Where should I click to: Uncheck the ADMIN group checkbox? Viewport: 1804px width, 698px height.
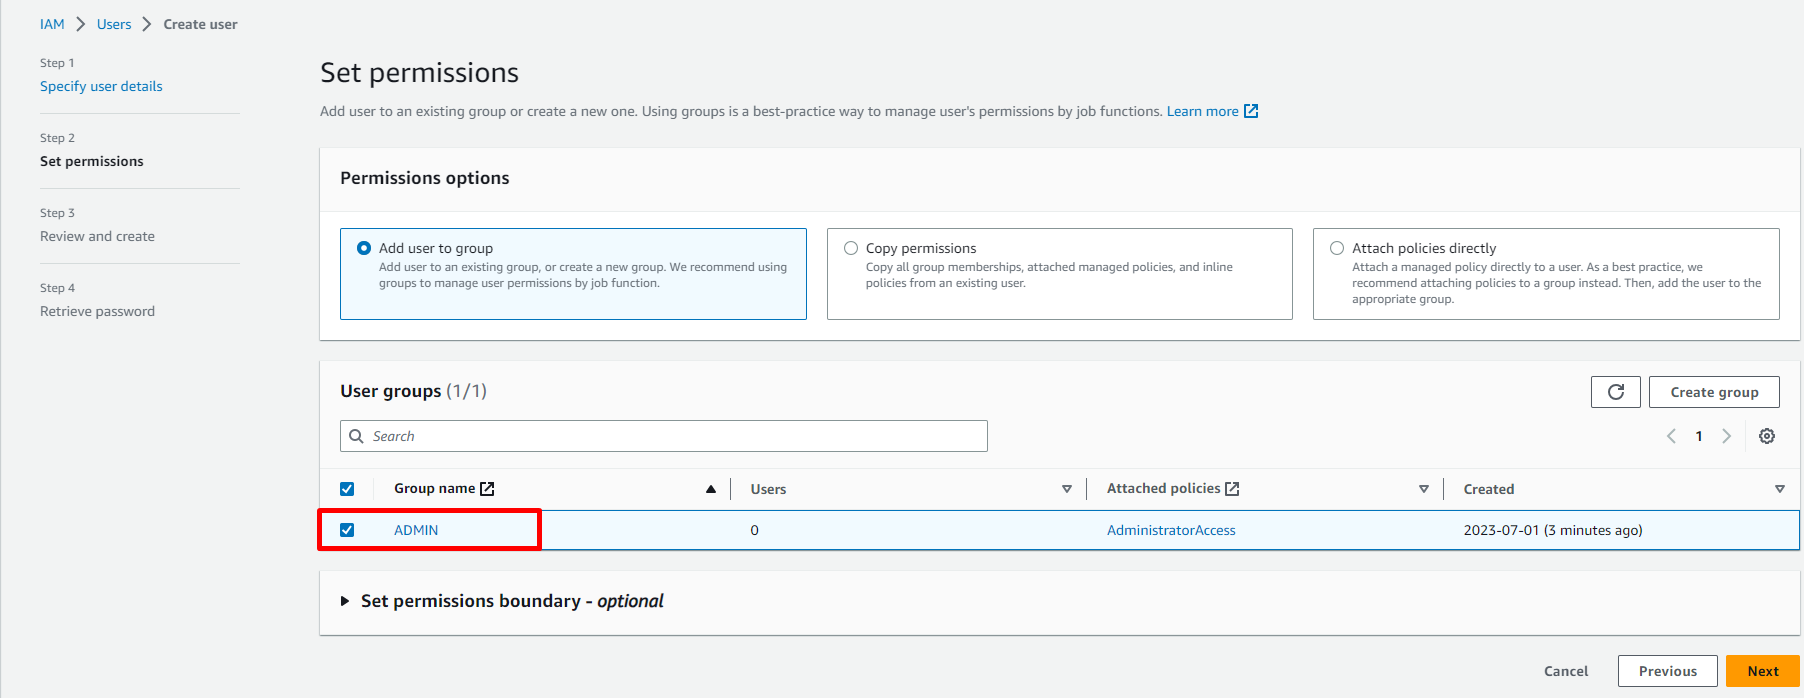point(347,530)
